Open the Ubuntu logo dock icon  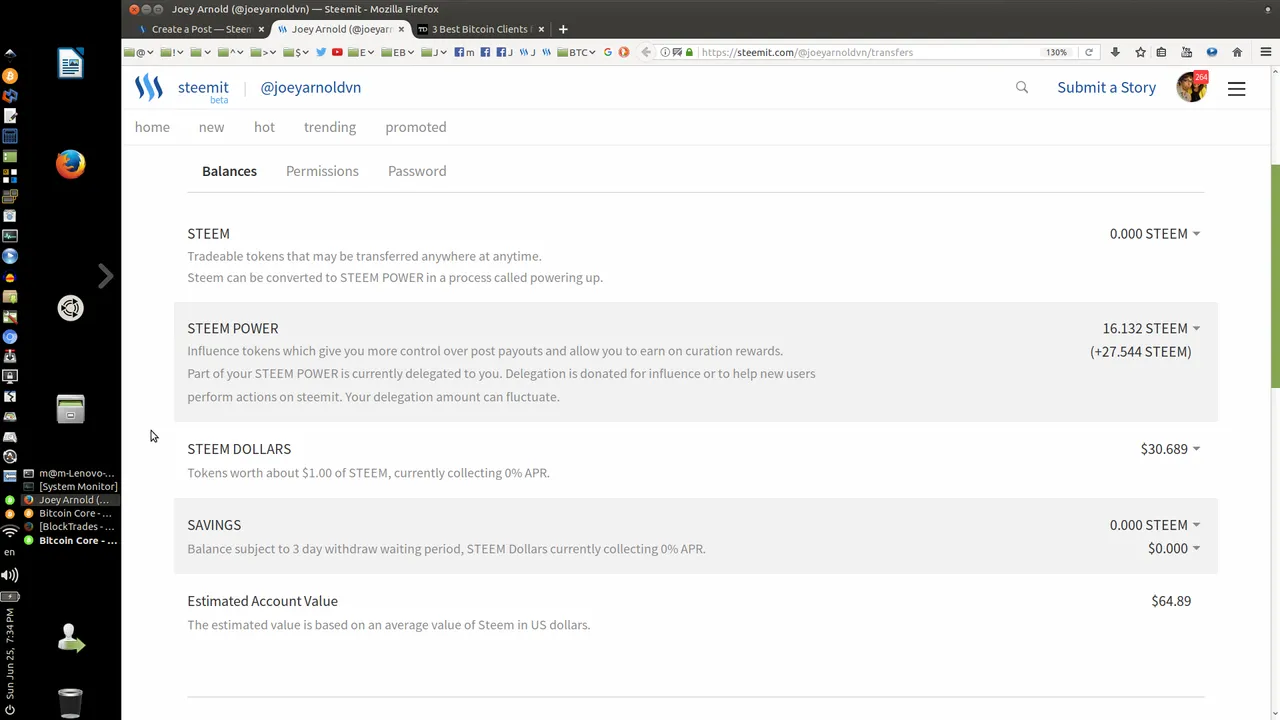70,308
